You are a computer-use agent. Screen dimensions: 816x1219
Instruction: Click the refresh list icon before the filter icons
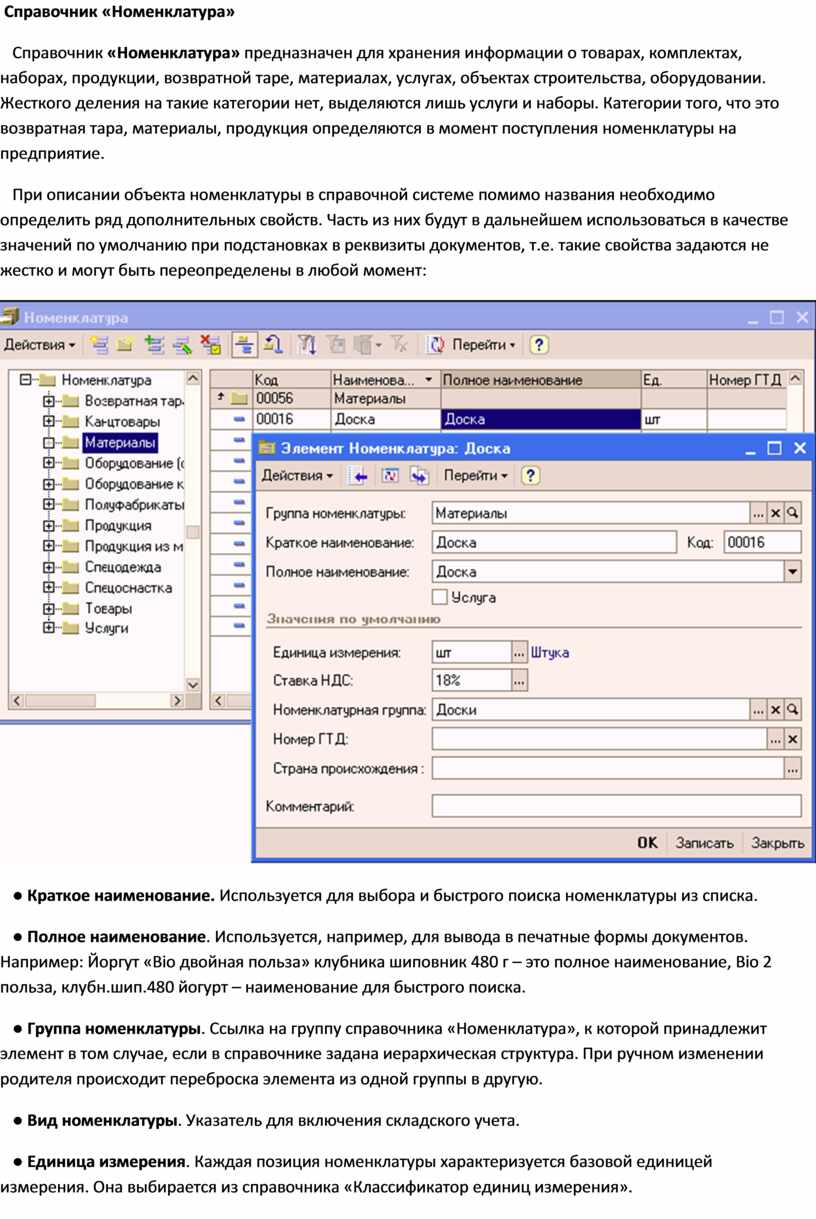tap(272, 345)
